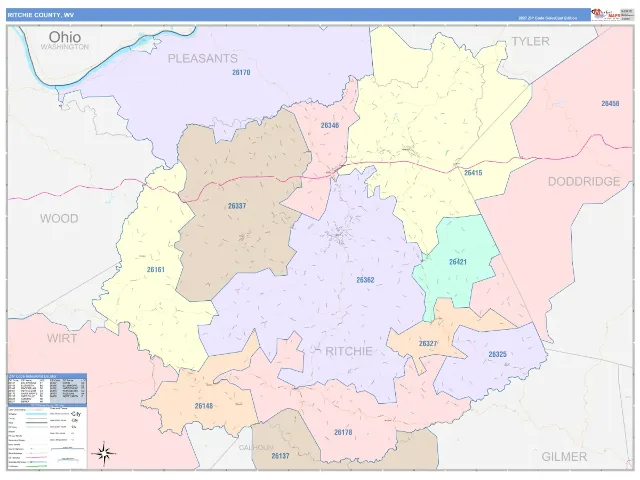The image size is (640, 480).
Task: Click the compass rose icon
Action: click(104, 453)
